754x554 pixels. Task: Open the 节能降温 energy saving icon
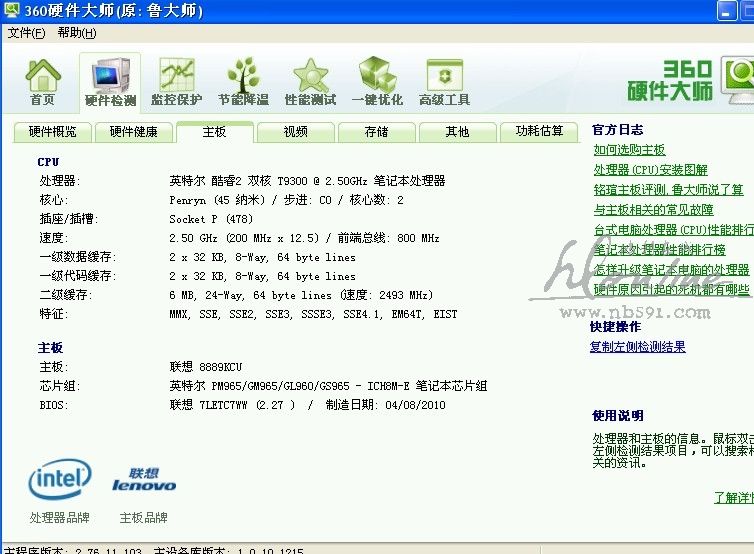pos(243,82)
